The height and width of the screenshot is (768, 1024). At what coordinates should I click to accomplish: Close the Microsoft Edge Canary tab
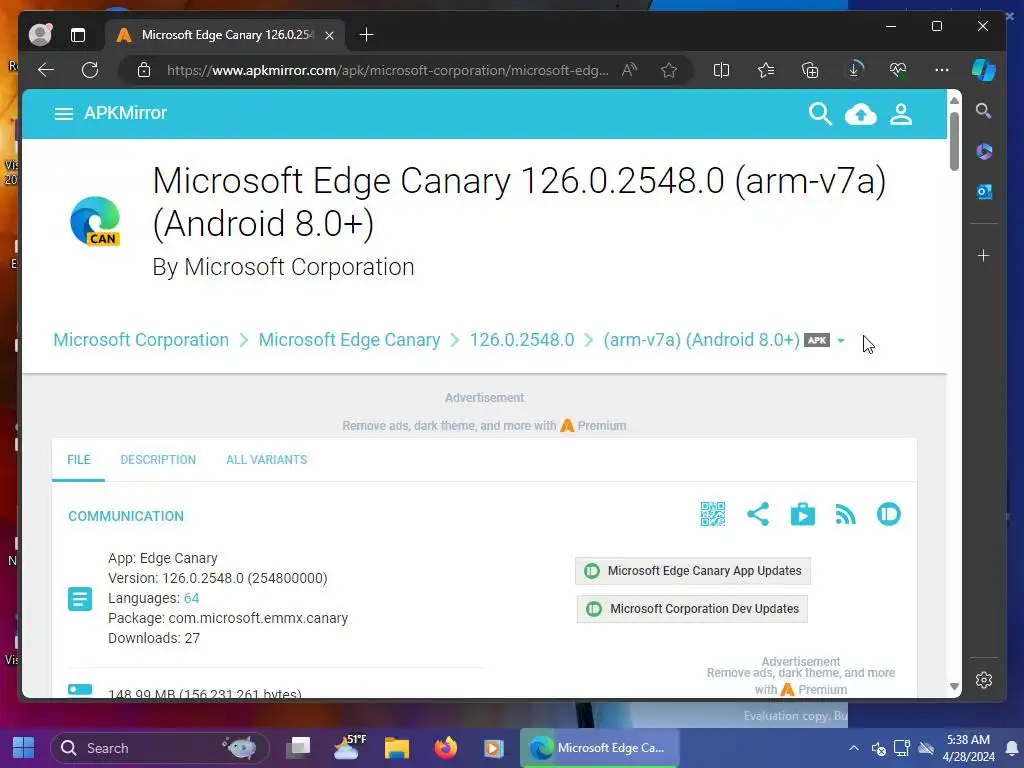point(330,35)
